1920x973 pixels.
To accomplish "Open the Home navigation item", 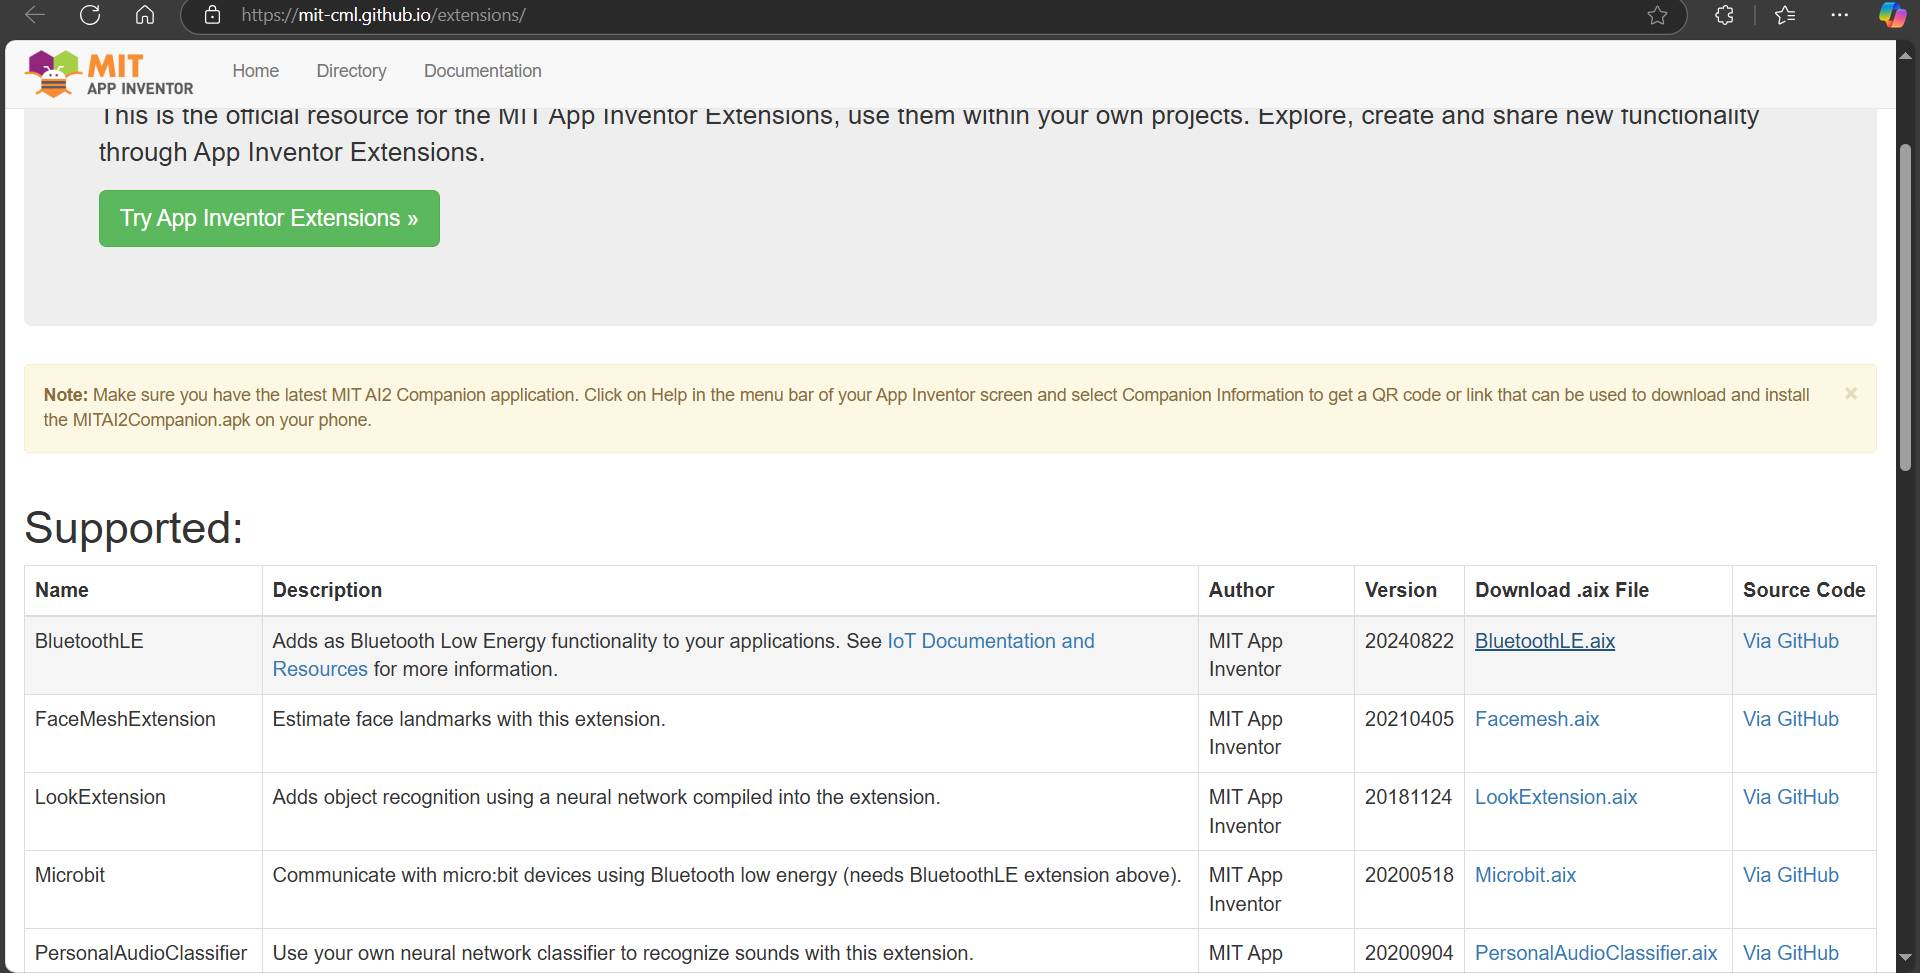I will coord(256,71).
